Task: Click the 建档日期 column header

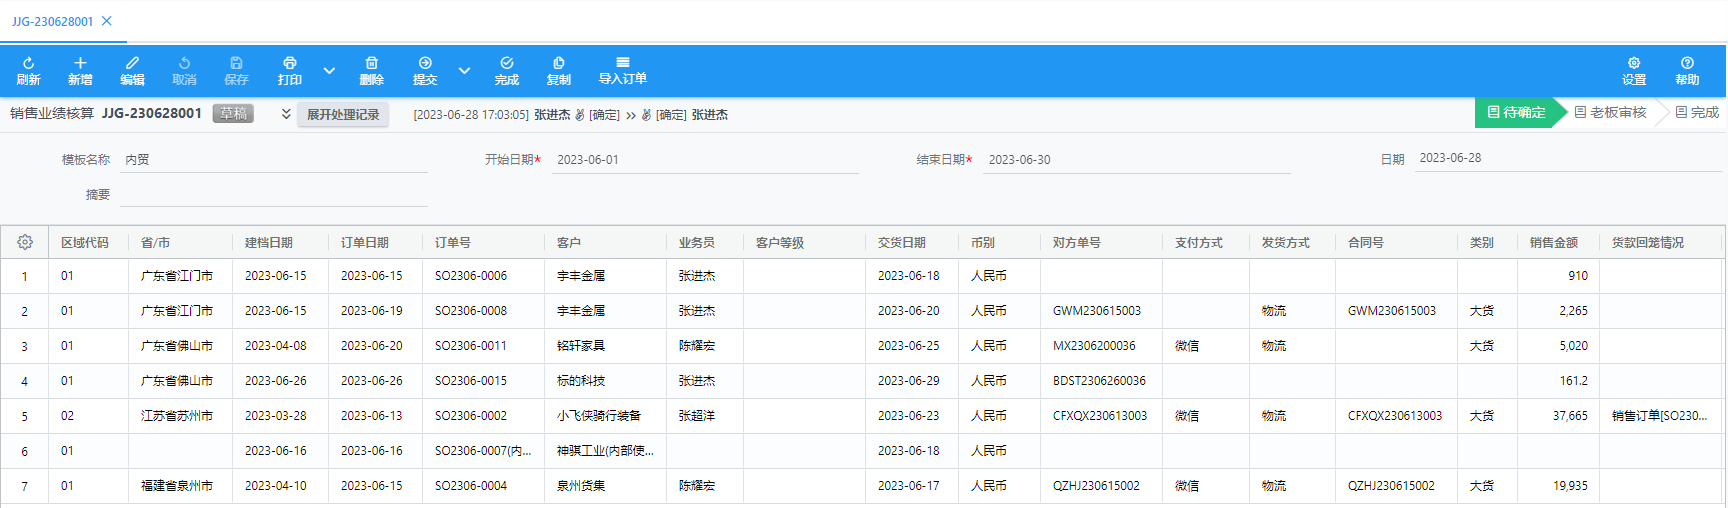Action: point(269,243)
